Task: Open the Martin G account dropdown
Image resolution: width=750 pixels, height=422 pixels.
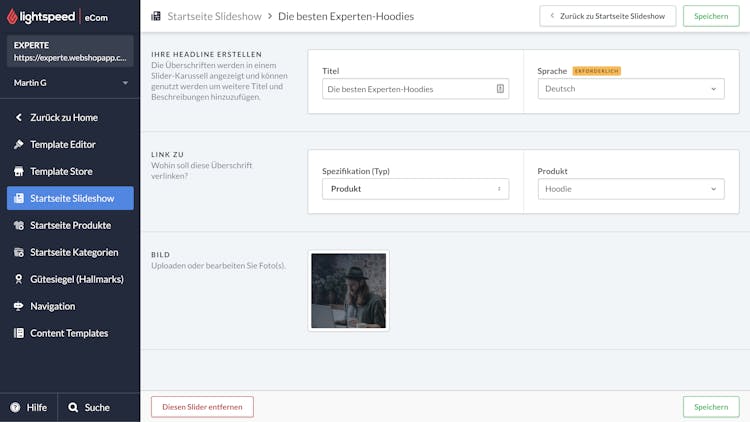Action: [x=70, y=83]
